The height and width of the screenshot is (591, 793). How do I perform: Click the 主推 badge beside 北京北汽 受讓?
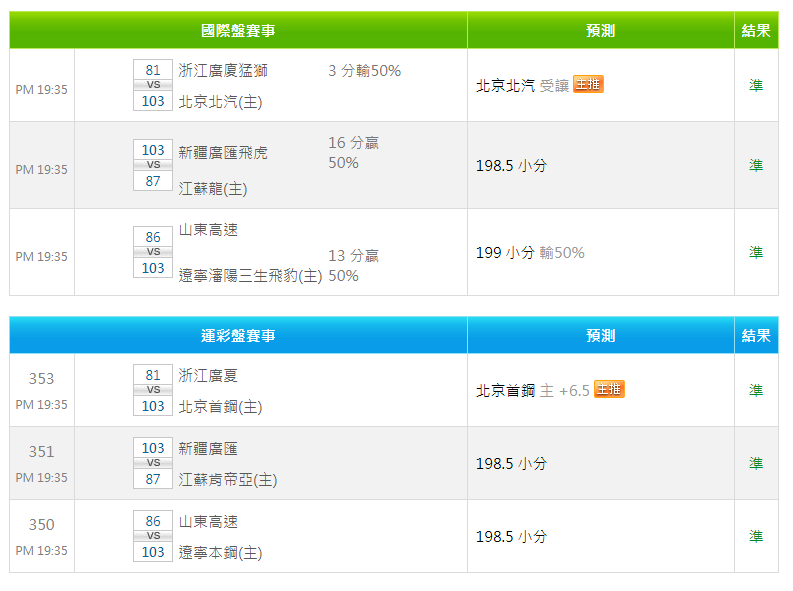(588, 84)
